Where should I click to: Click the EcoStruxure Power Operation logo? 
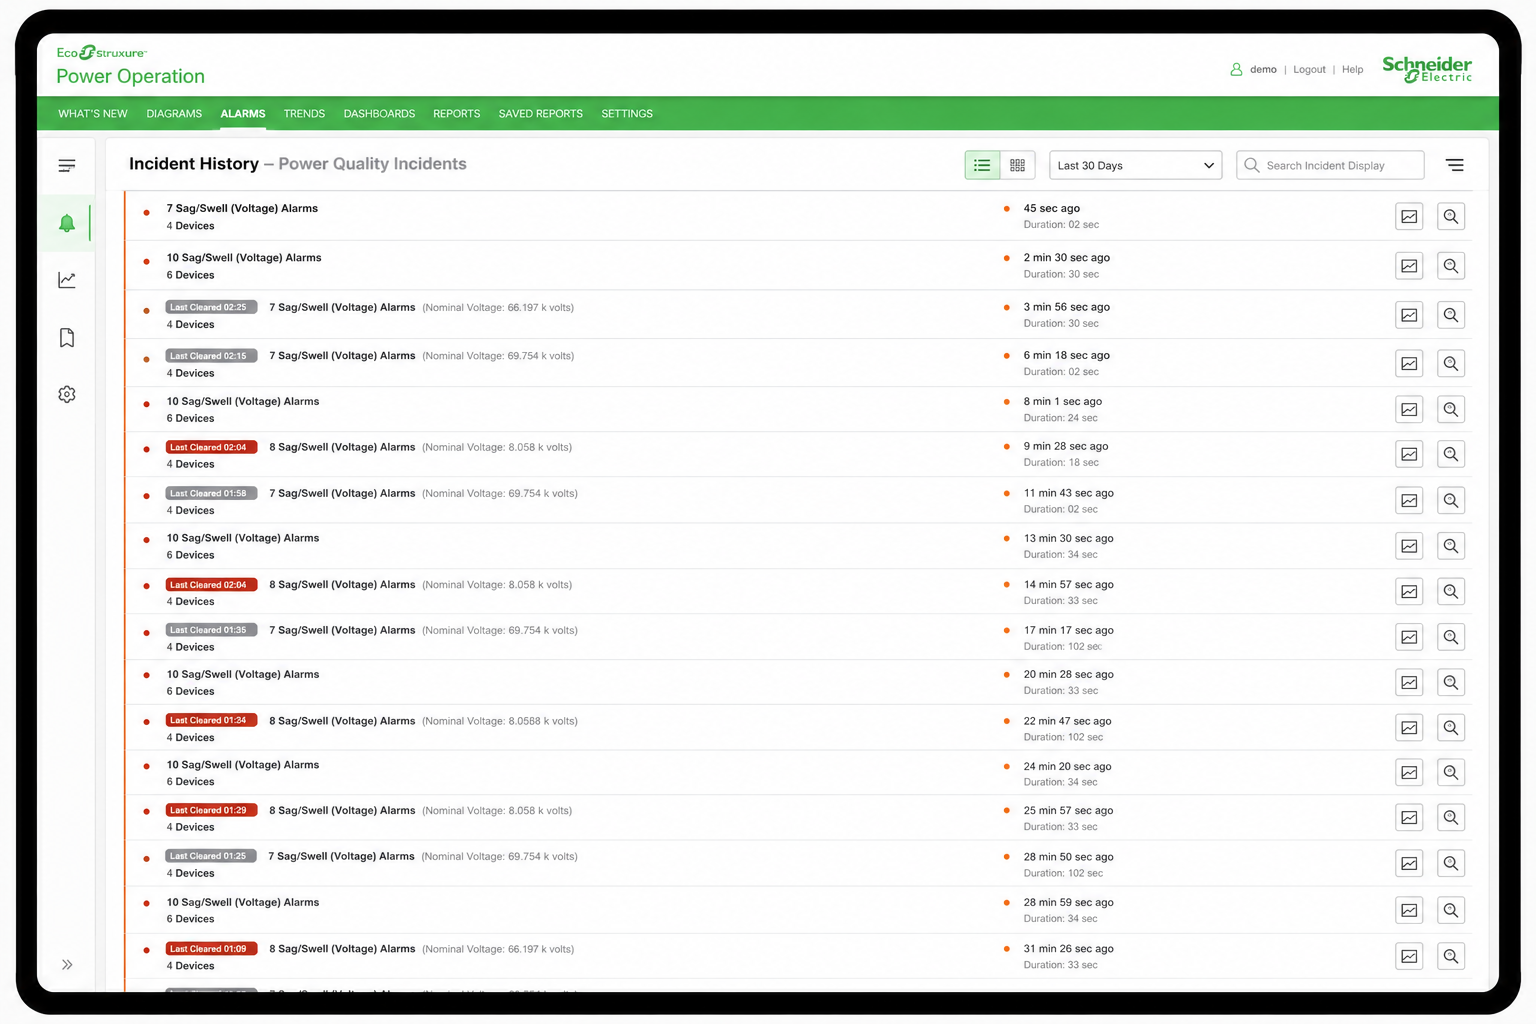pyautogui.click(x=130, y=66)
